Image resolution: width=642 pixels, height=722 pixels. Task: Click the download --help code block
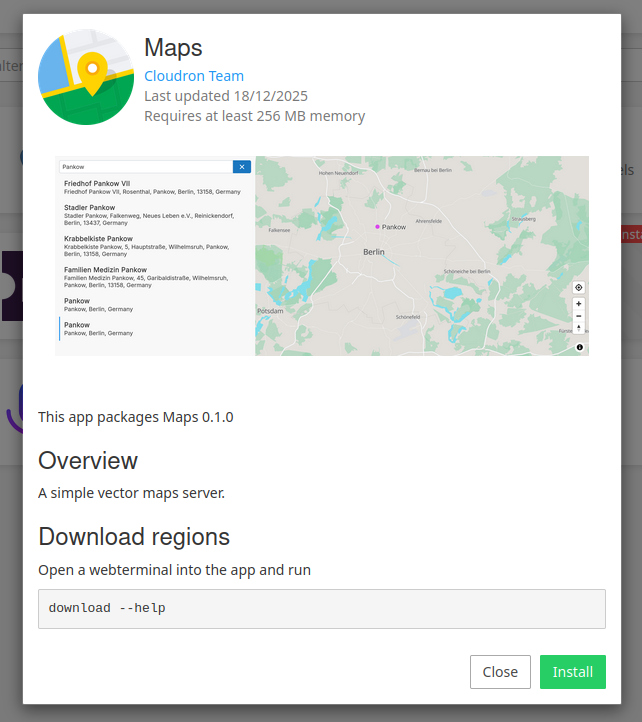click(321, 608)
